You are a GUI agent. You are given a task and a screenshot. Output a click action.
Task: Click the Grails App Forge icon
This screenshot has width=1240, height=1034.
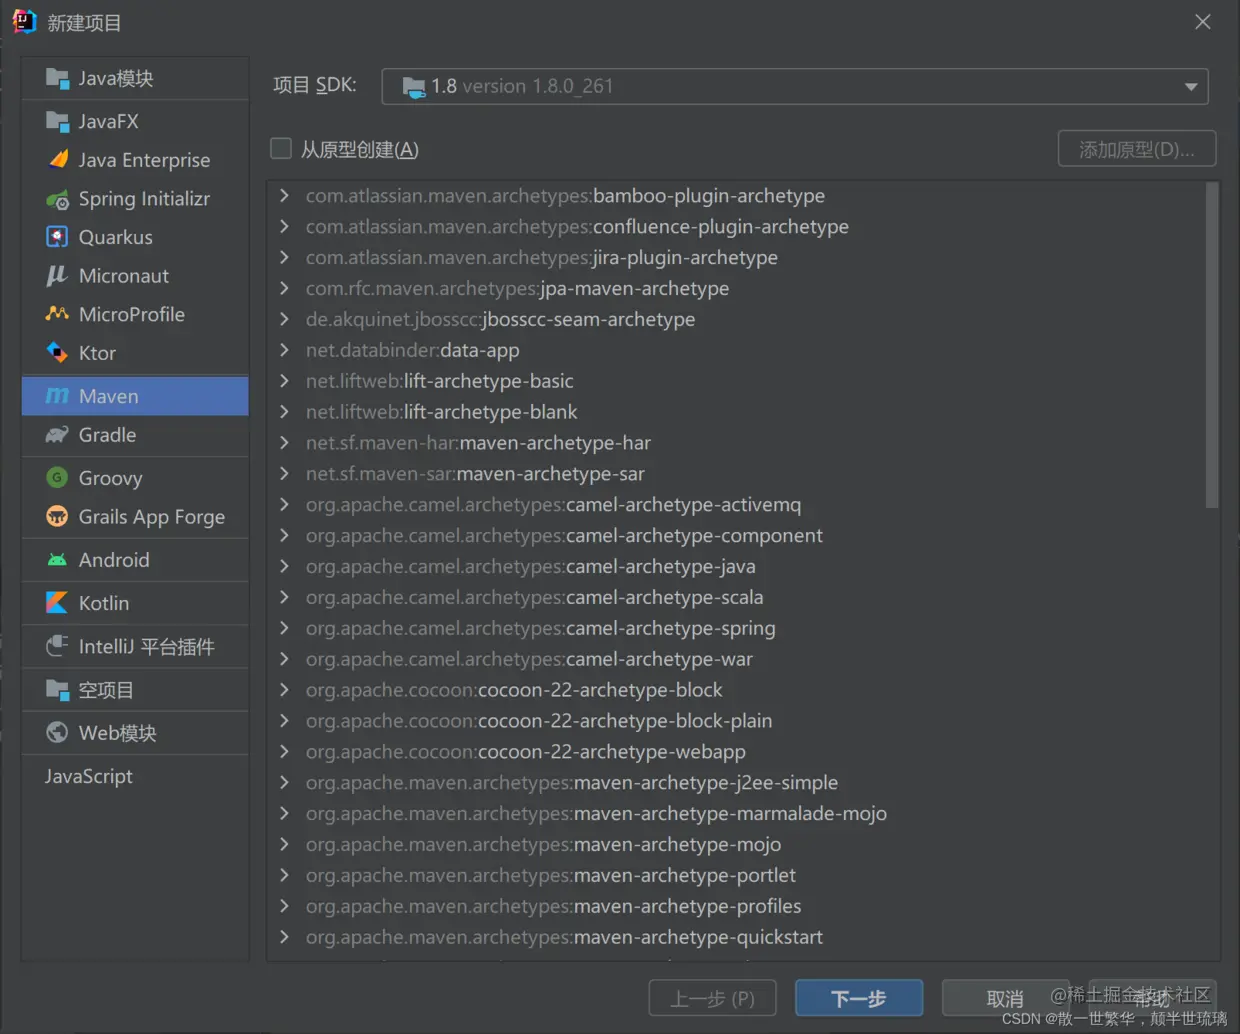tap(57, 516)
